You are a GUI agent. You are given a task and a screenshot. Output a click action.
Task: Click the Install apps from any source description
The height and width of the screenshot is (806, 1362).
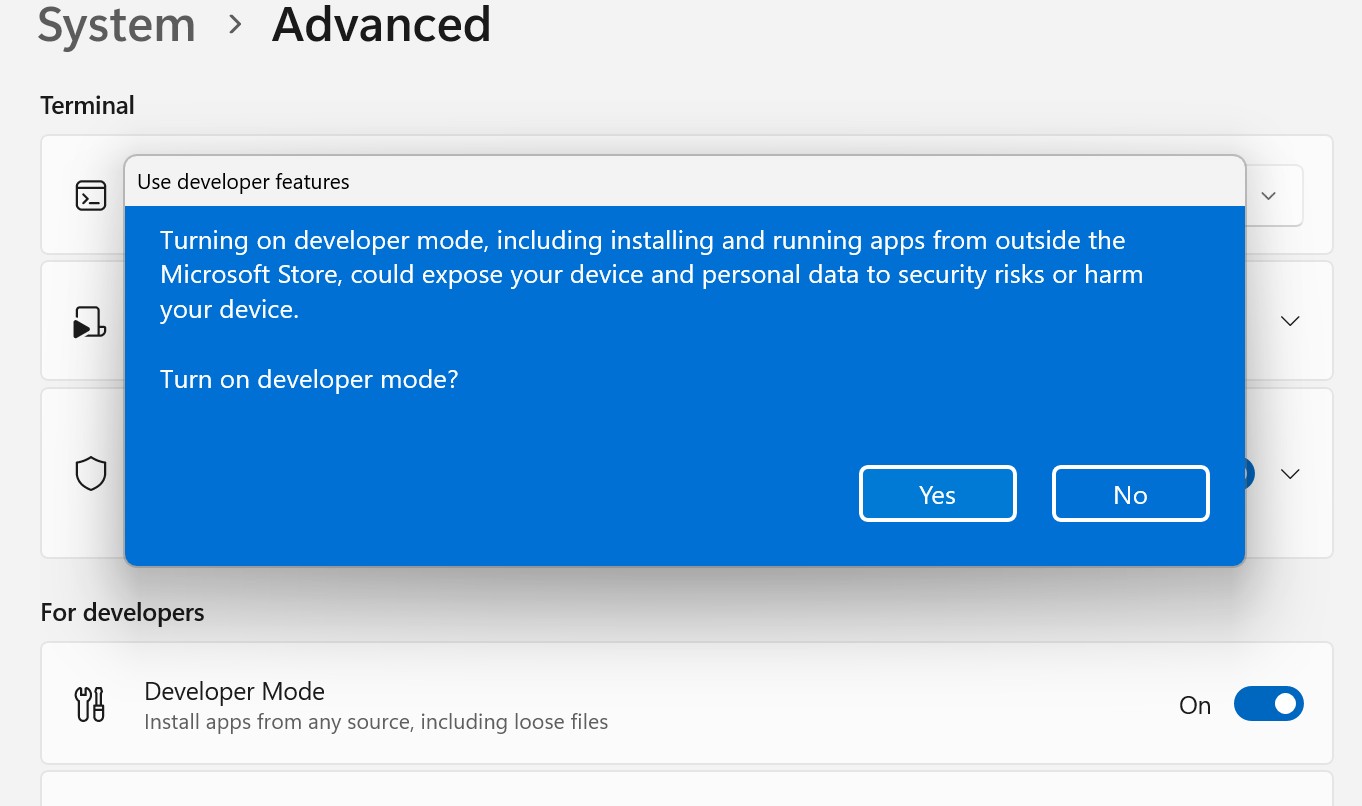tap(376, 721)
